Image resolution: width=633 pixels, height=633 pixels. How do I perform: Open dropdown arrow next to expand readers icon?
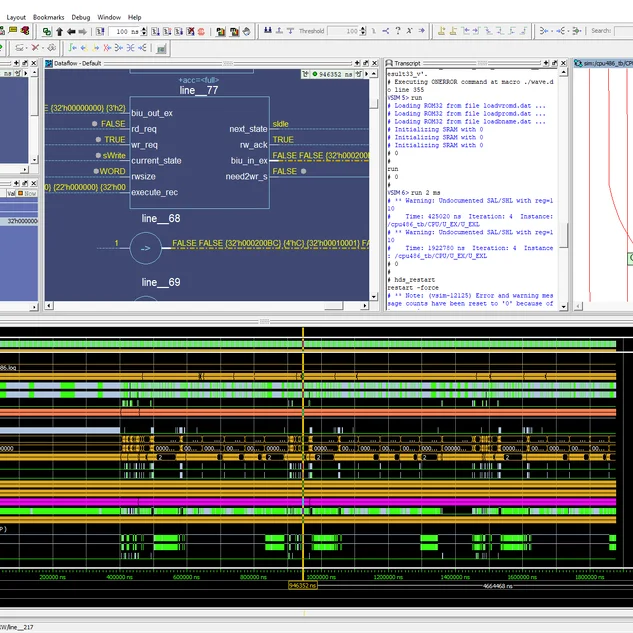568,31
